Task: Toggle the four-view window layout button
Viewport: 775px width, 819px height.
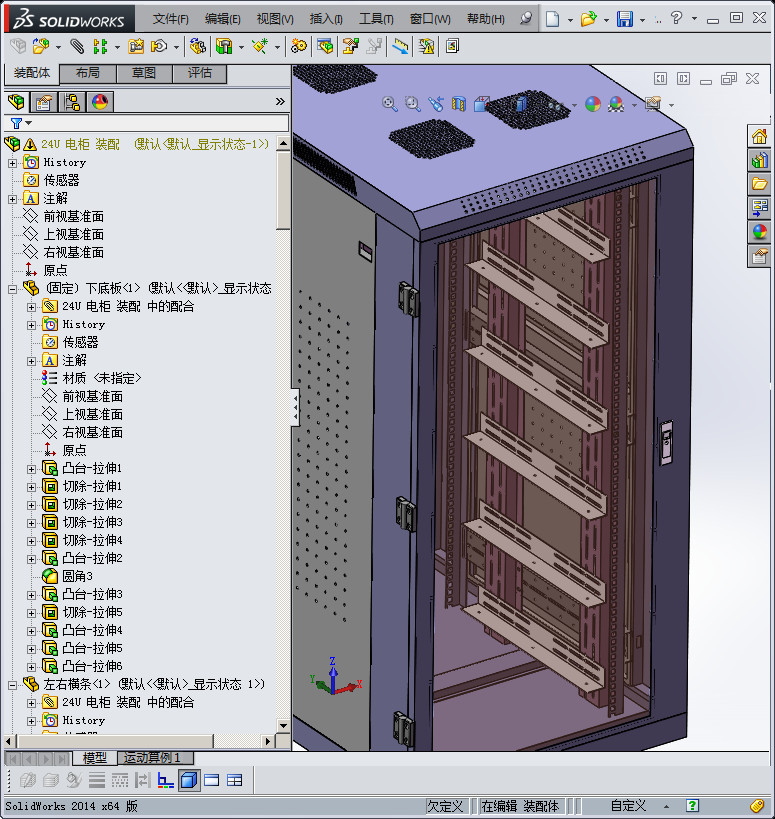Action: click(x=234, y=780)
